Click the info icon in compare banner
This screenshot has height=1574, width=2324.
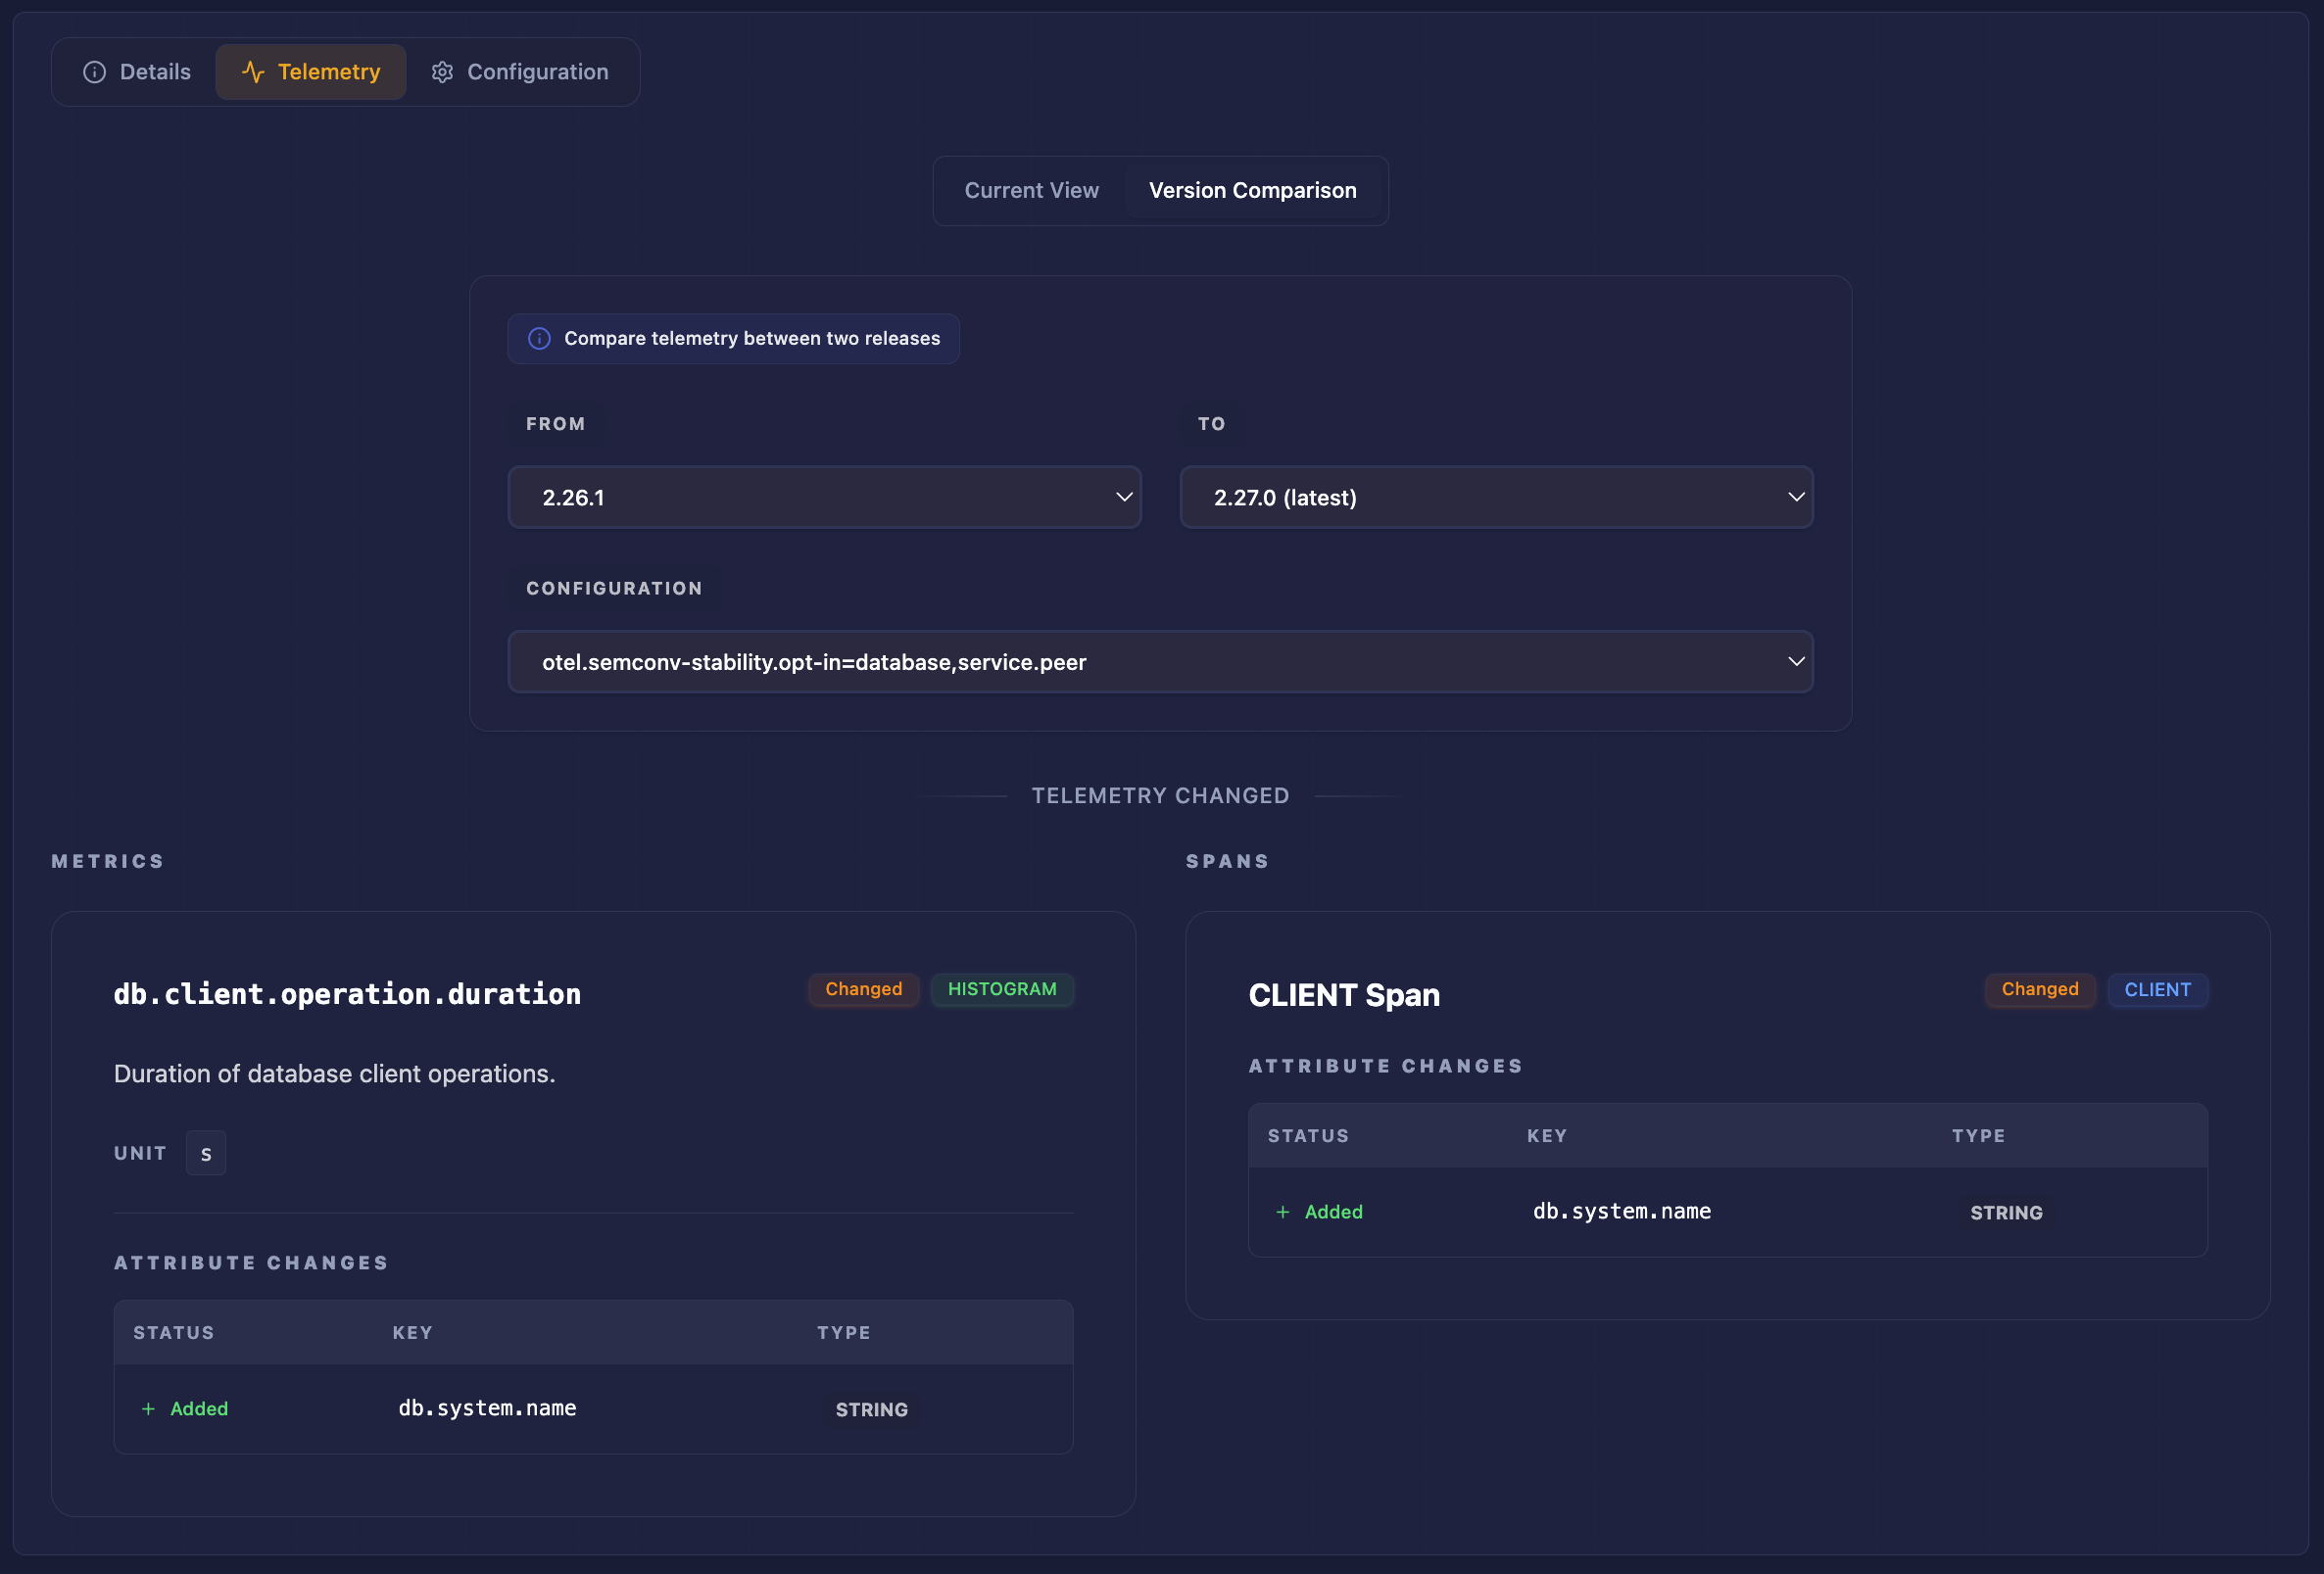539,338
